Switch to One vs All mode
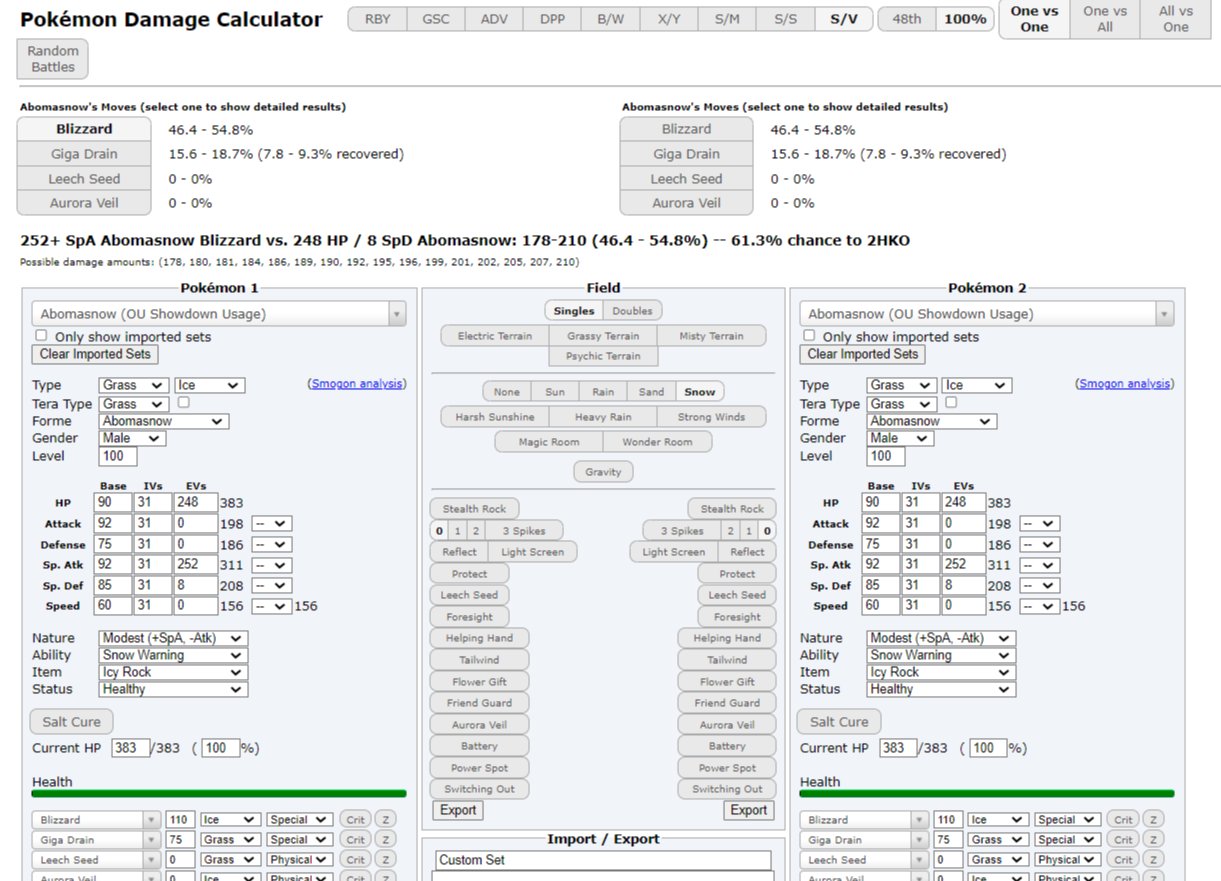1221x881 pixels. pyautogui.click(x=1105, y=19)
